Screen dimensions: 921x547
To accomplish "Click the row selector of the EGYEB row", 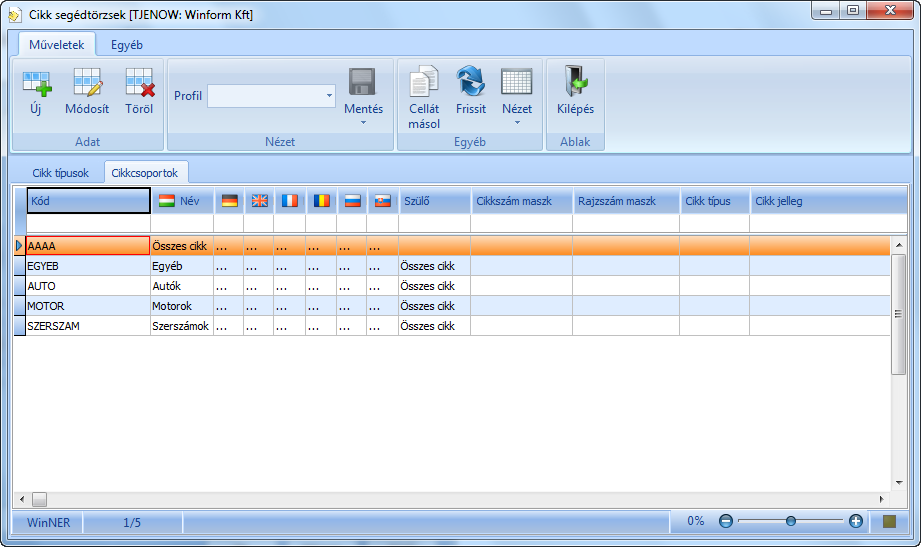I will (20, 266).
